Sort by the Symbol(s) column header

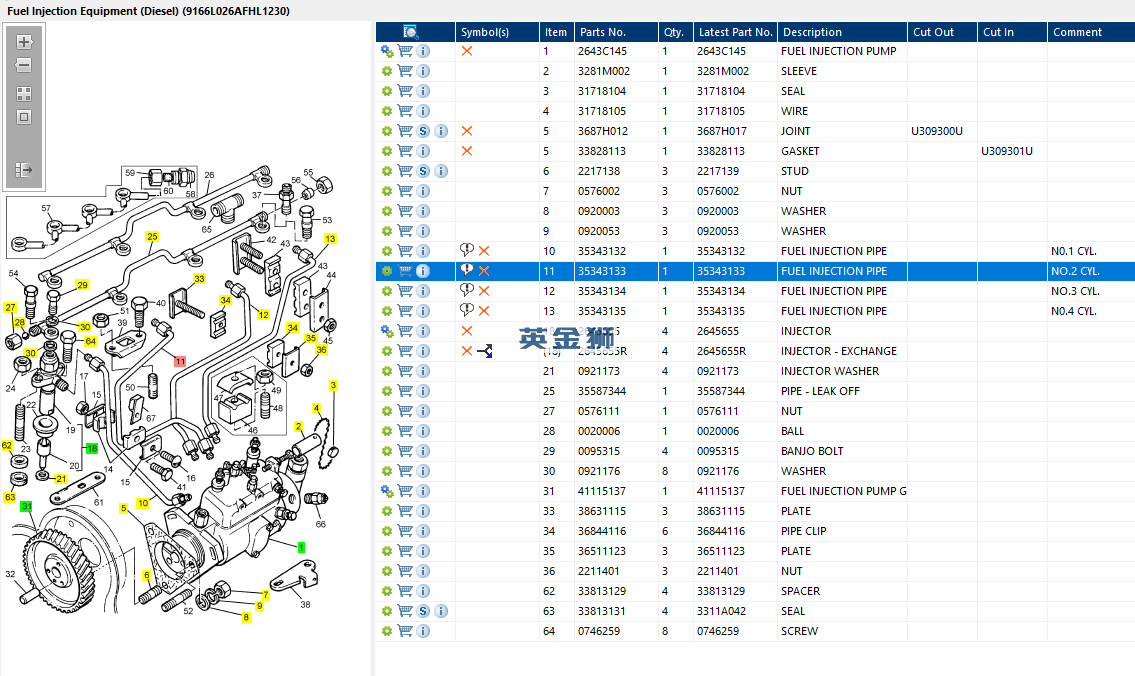(497, 32)
